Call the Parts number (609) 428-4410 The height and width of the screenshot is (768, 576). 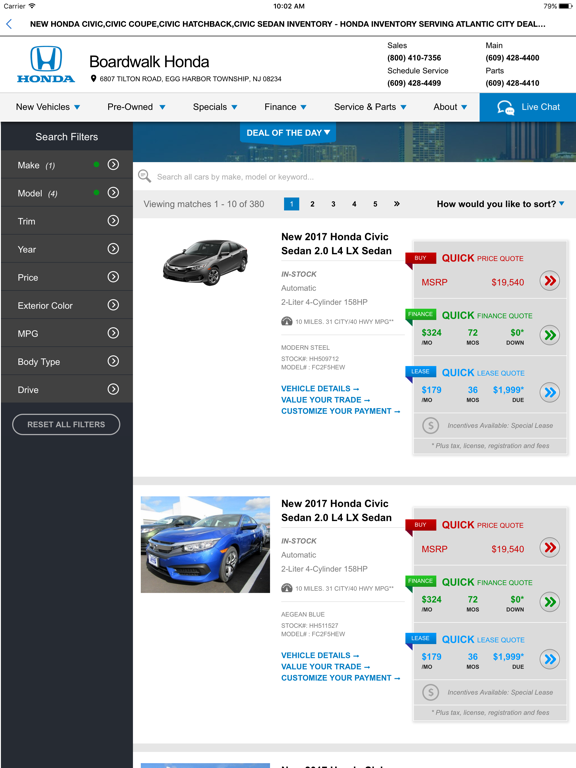pyautogui.click(x=512, y=83)
